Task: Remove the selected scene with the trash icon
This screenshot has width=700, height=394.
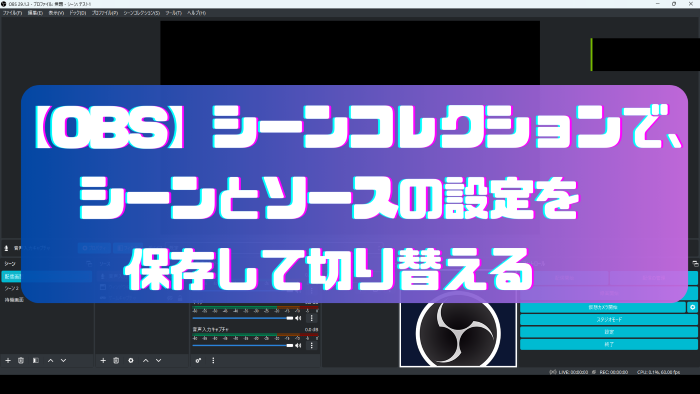Action: (21, 360)
